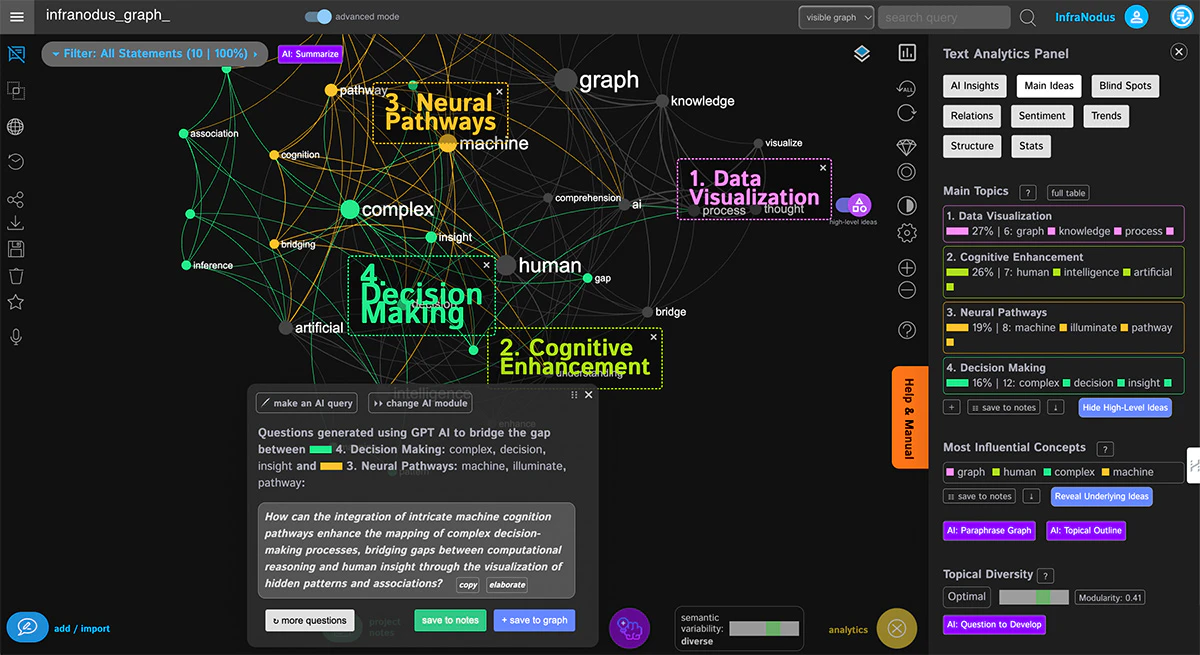This screenshot has height=655, width=1200.
Task: Click the AI: Summarize button
Action: tap(310, 54)
